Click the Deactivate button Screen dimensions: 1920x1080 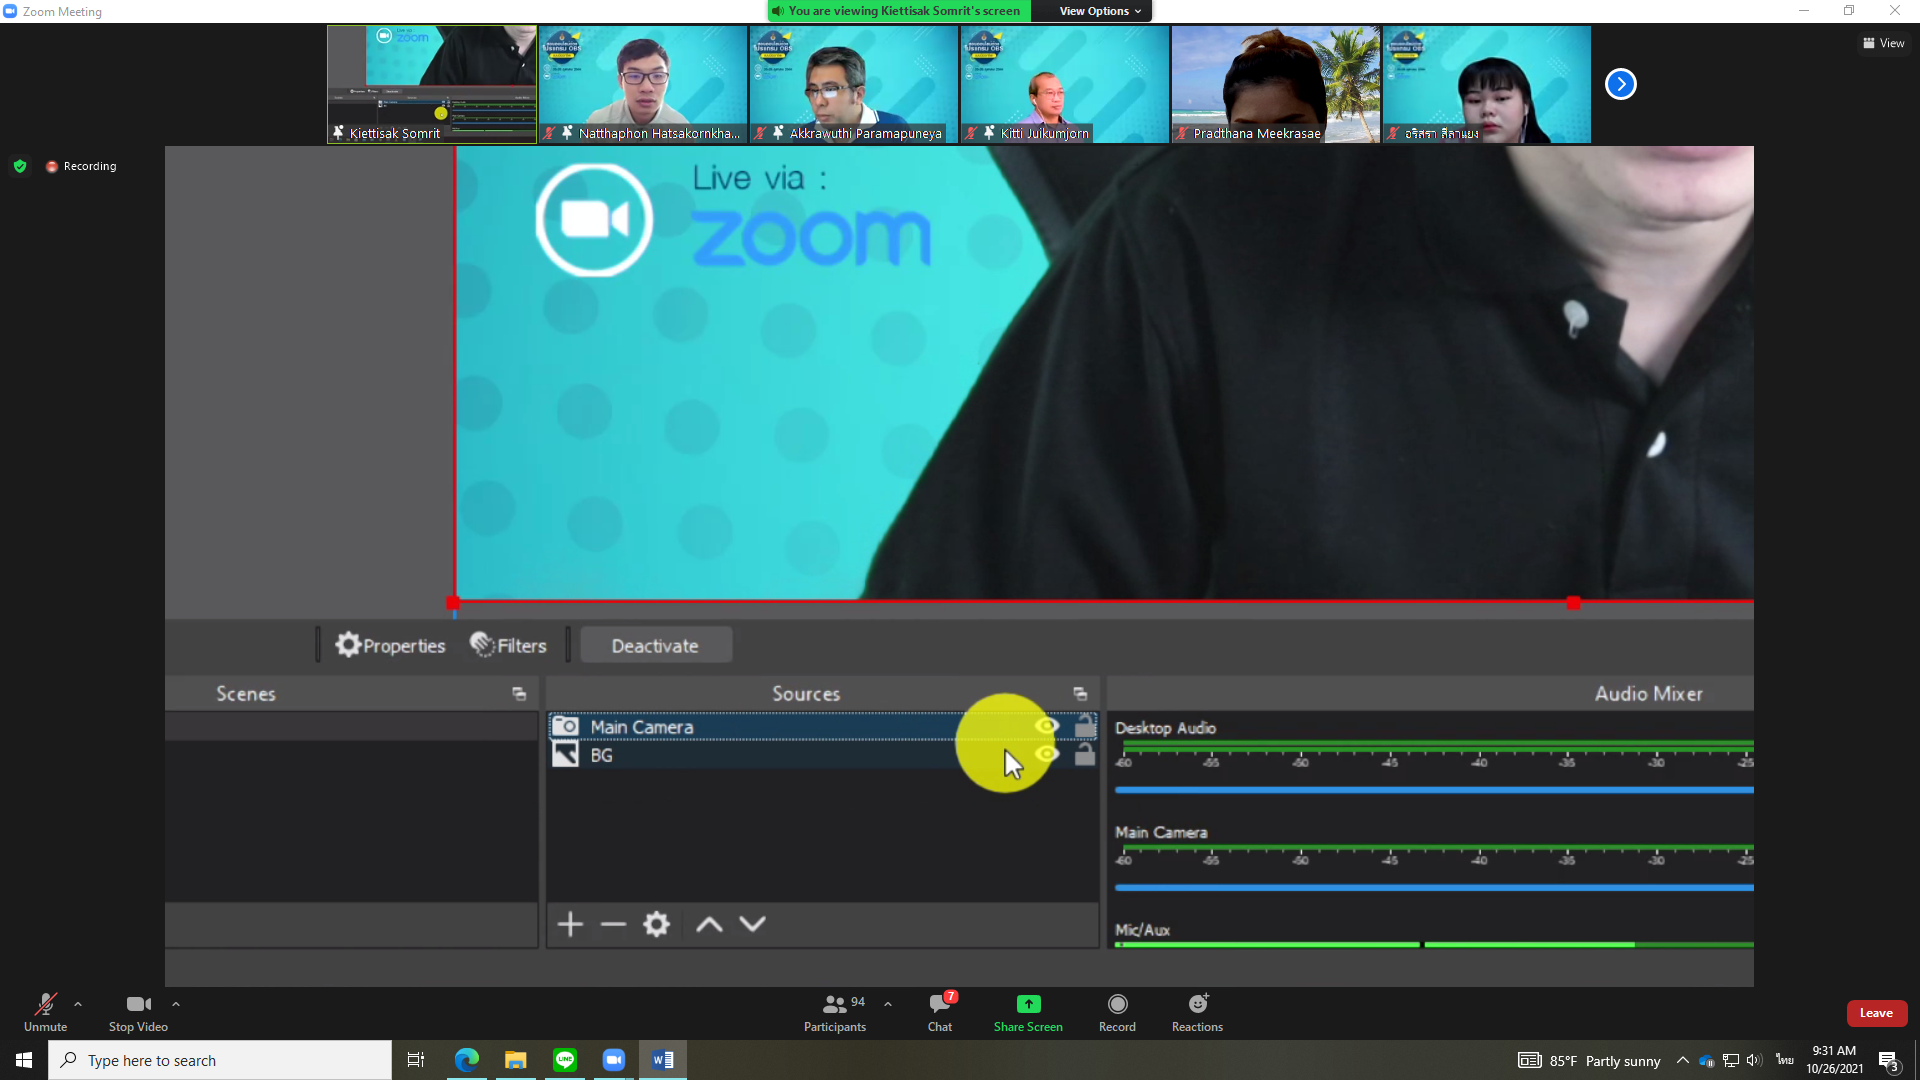click(656, 645)
